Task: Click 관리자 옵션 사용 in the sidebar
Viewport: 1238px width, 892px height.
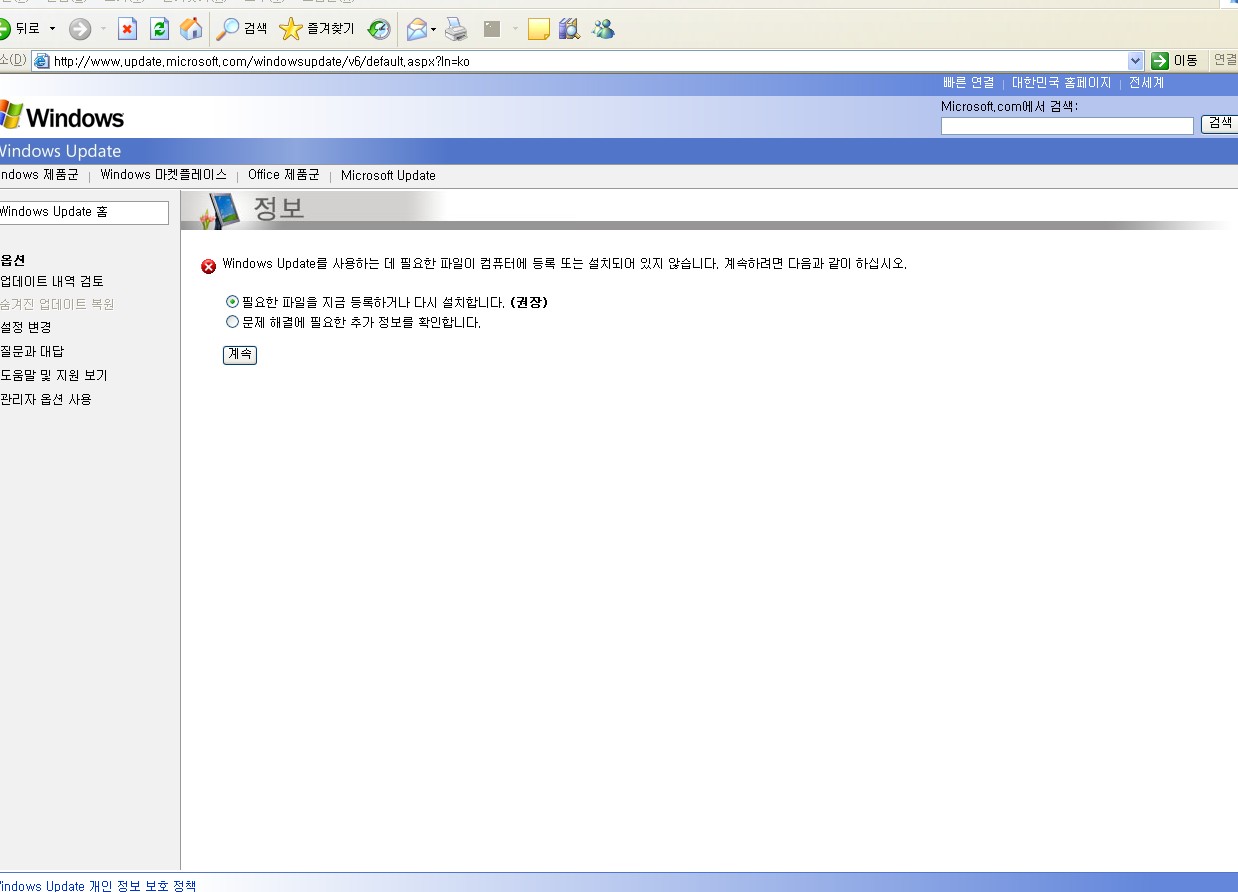Action: (46, 400)
